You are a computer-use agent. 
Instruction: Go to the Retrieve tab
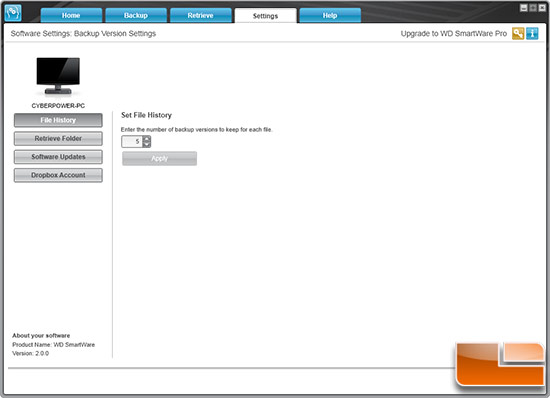201,15
